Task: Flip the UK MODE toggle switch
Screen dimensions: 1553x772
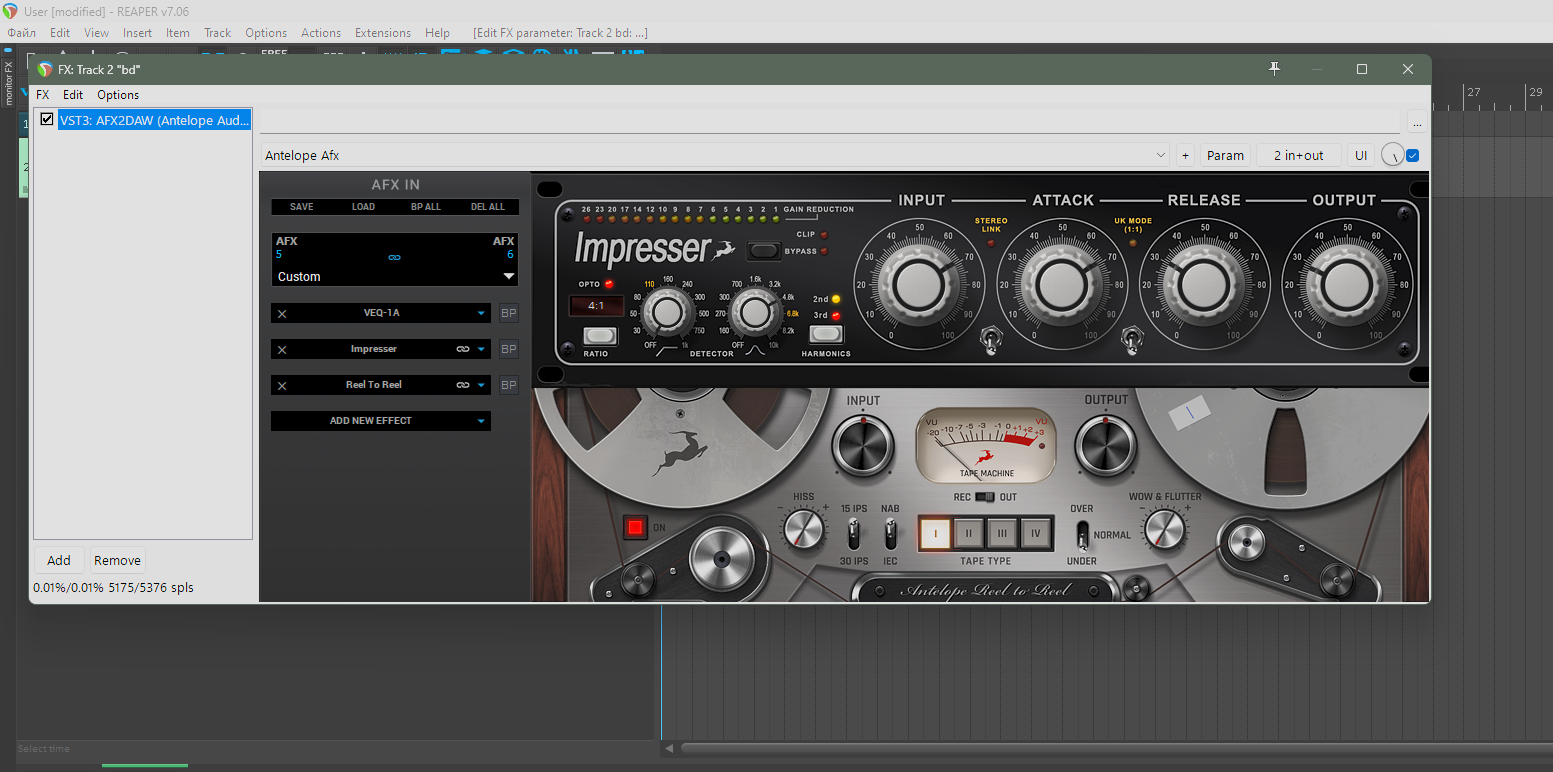Action: (x=1133, y=341)
